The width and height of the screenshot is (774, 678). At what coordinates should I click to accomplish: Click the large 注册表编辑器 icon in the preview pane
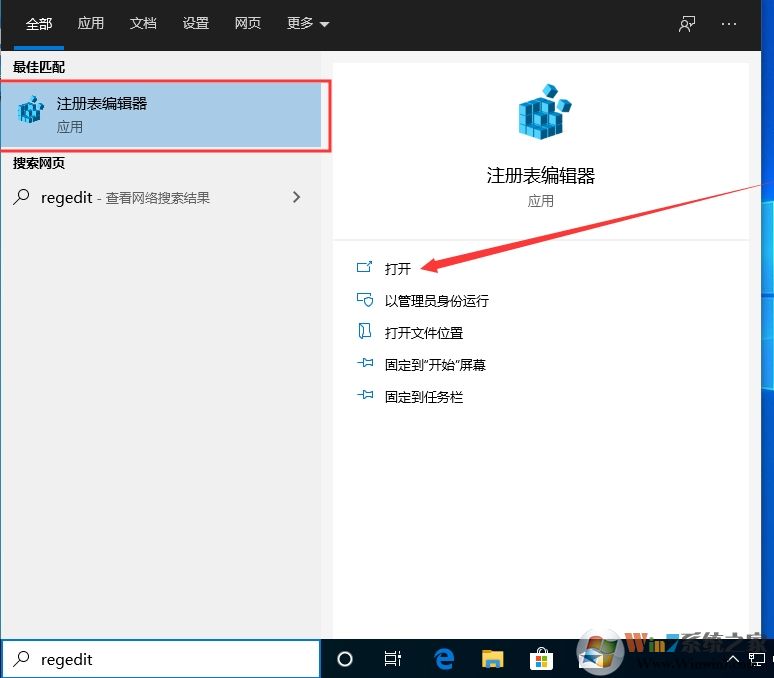click(x=544, y=112)
